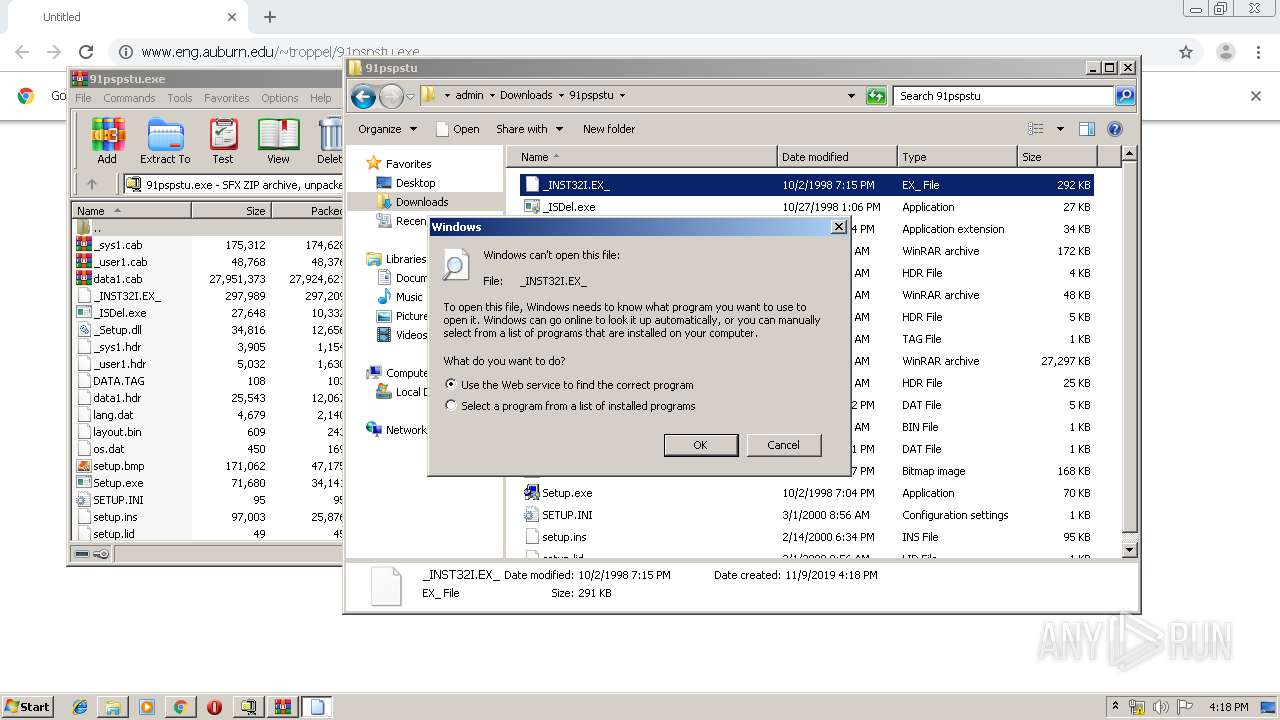Click the Explorer vertical scrollbar down arrow

[1129, 549]
